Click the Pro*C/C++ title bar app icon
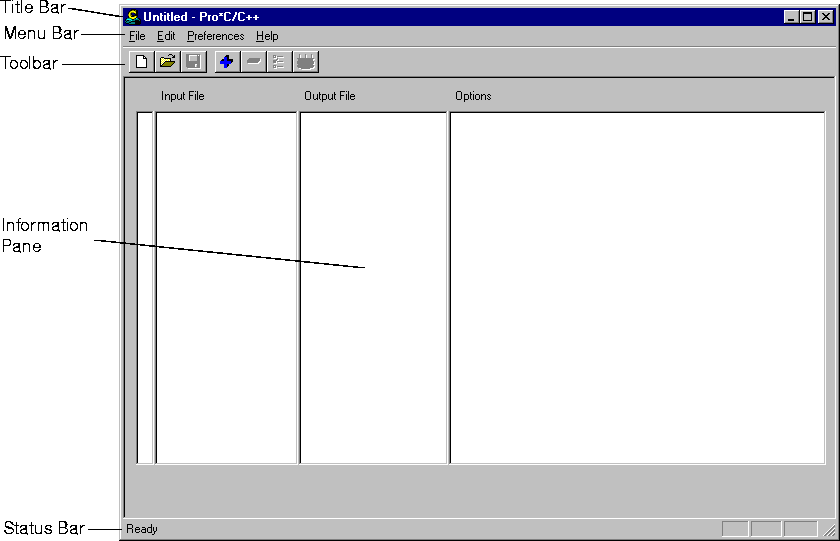Screen dimensions: 840x541 pos(133,17)
